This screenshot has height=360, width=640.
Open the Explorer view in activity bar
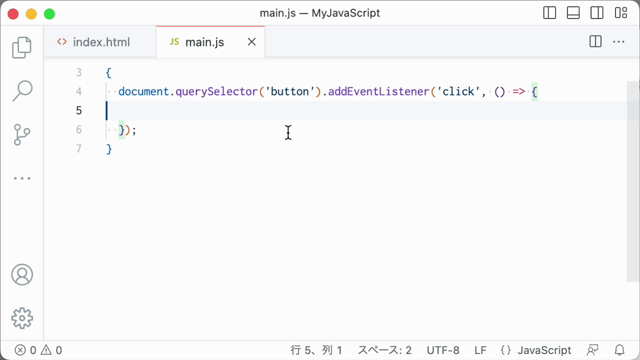tap(22, 47)
